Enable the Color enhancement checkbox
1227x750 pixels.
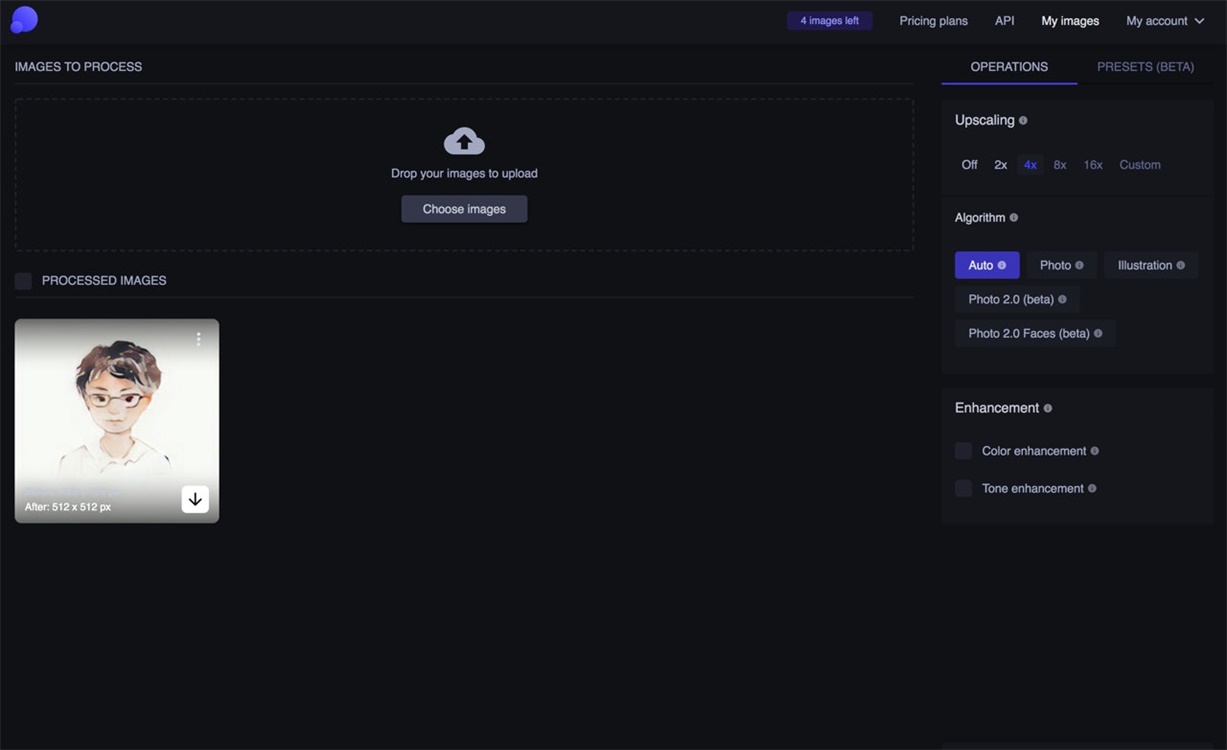(x=964, y=451)
